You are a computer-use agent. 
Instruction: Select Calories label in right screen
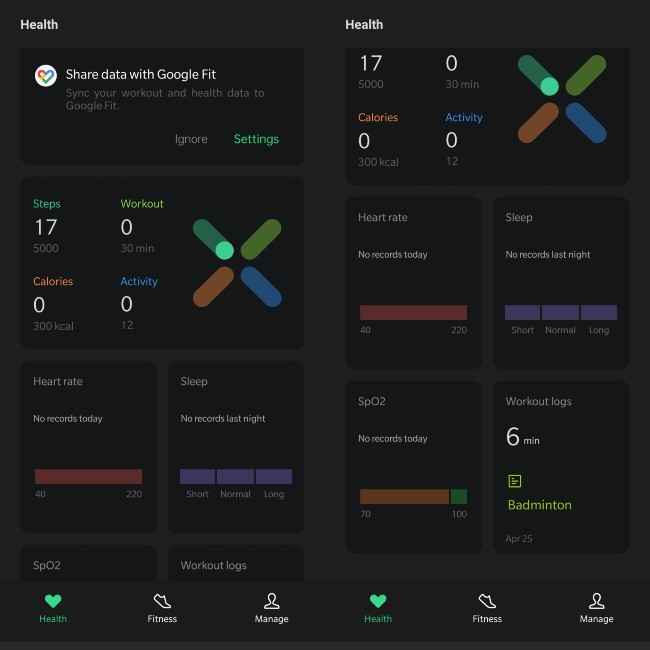[378, 117]
